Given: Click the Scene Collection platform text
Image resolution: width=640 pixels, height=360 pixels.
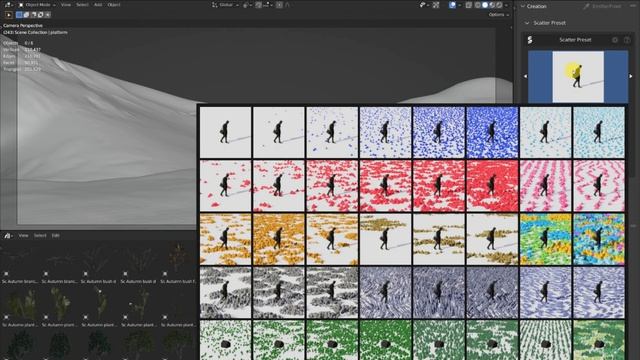Looking at the screenshot, I should [x=35, y=32].
